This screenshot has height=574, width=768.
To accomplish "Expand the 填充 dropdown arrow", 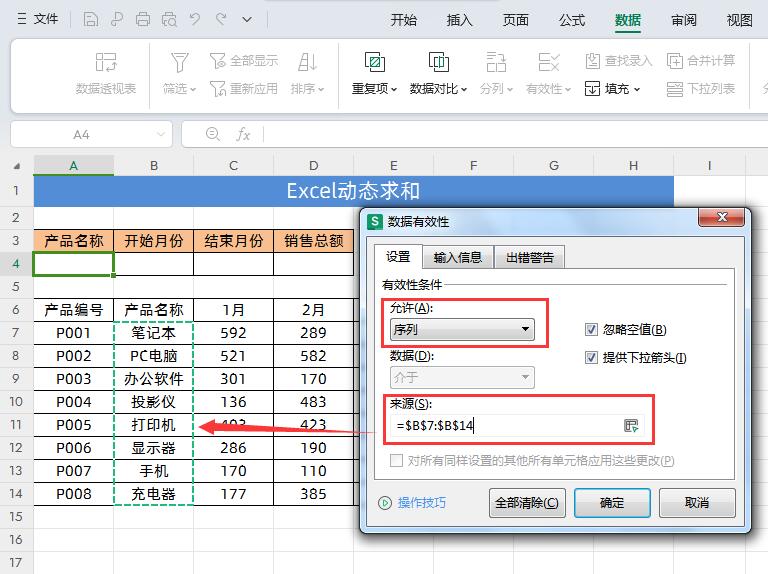I will click(x=637, y=89).
